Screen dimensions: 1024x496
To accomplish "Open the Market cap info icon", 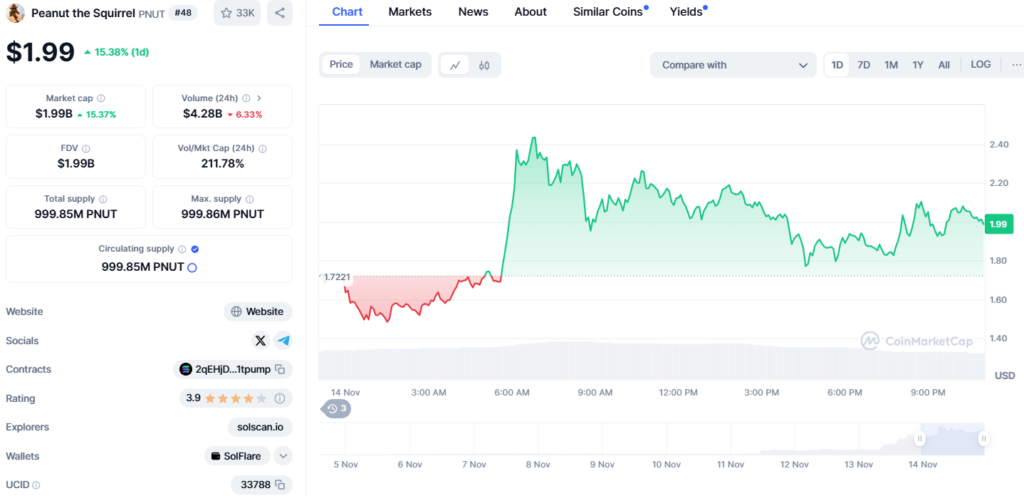I will click(101, 99).
